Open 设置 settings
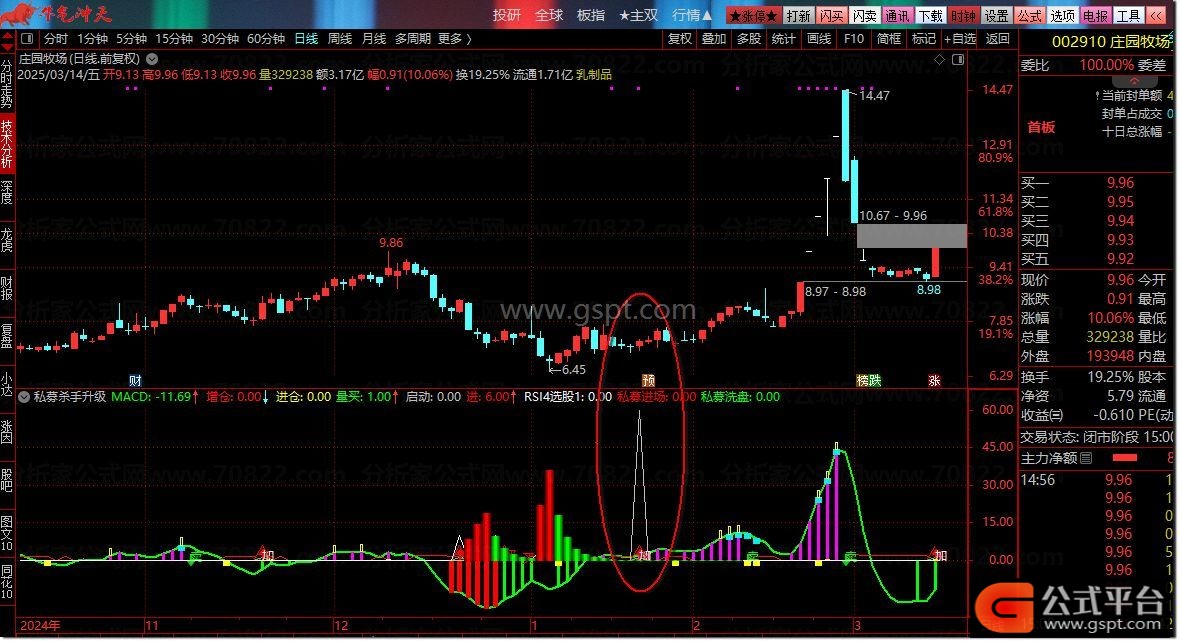This screenshot has height=641, width=1180. pos(996,16)
